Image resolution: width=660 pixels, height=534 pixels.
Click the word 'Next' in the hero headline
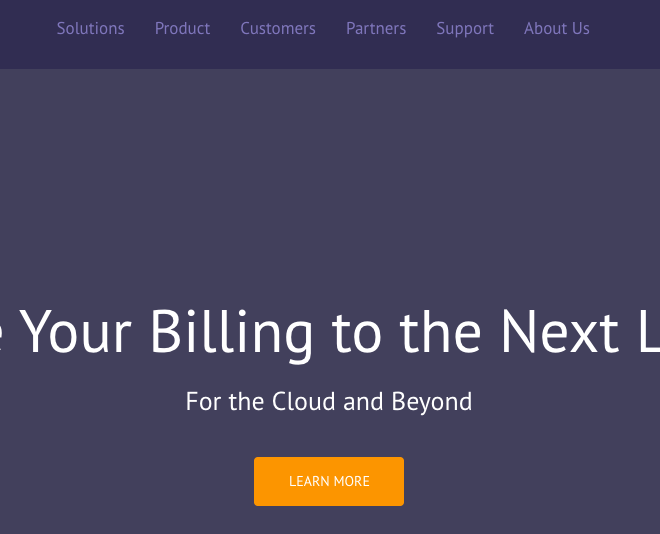[560, 332]
